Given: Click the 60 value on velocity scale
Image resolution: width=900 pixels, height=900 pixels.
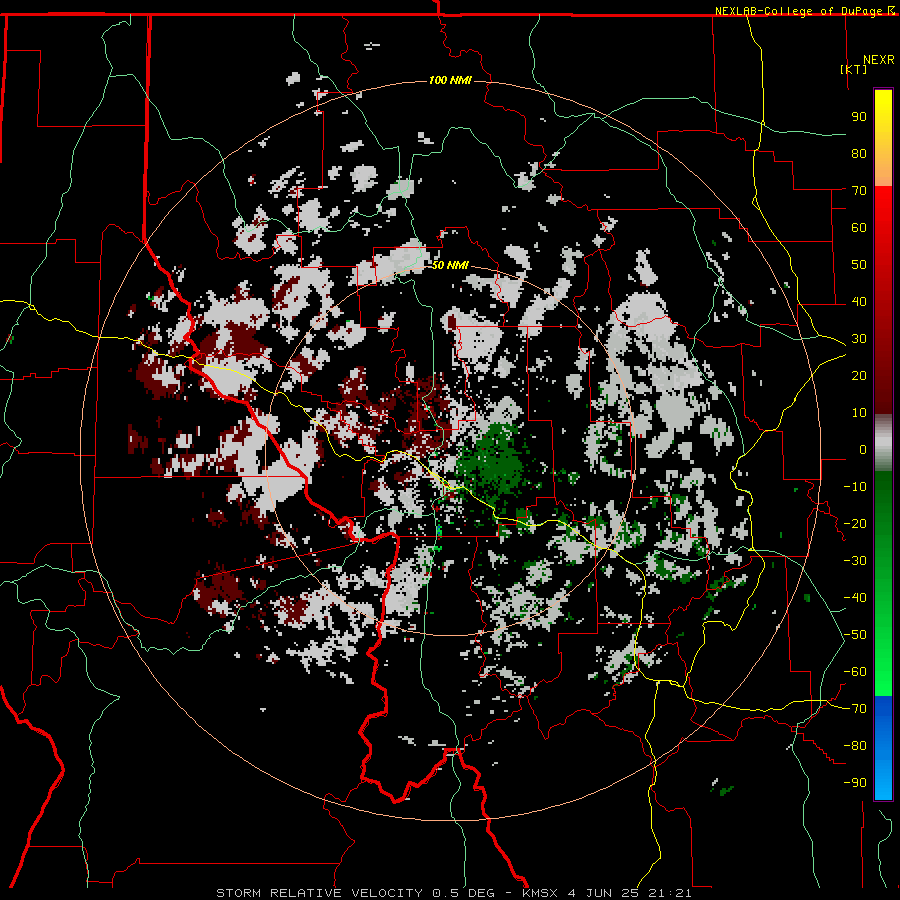Looking at the screenshot, I should [x=859, y=227].
